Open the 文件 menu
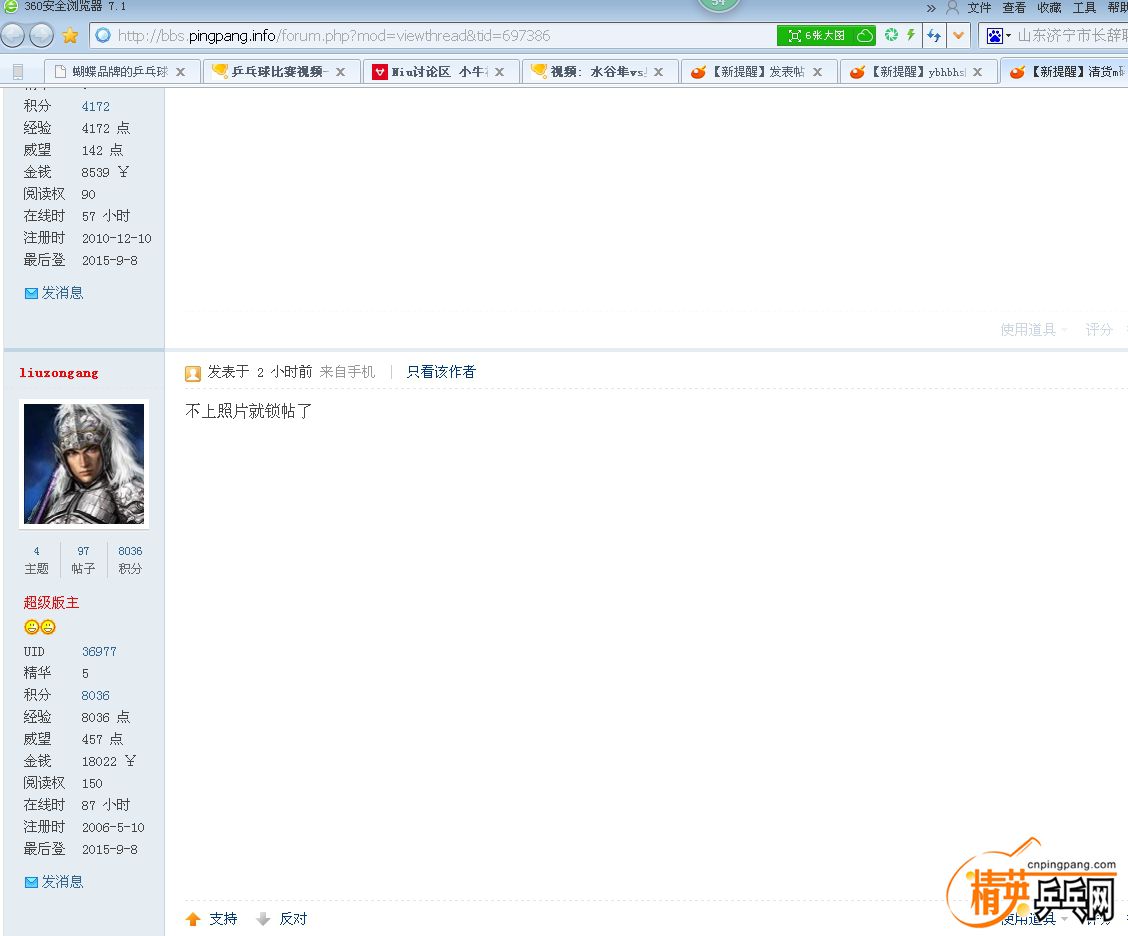 (x=979, y=7)
